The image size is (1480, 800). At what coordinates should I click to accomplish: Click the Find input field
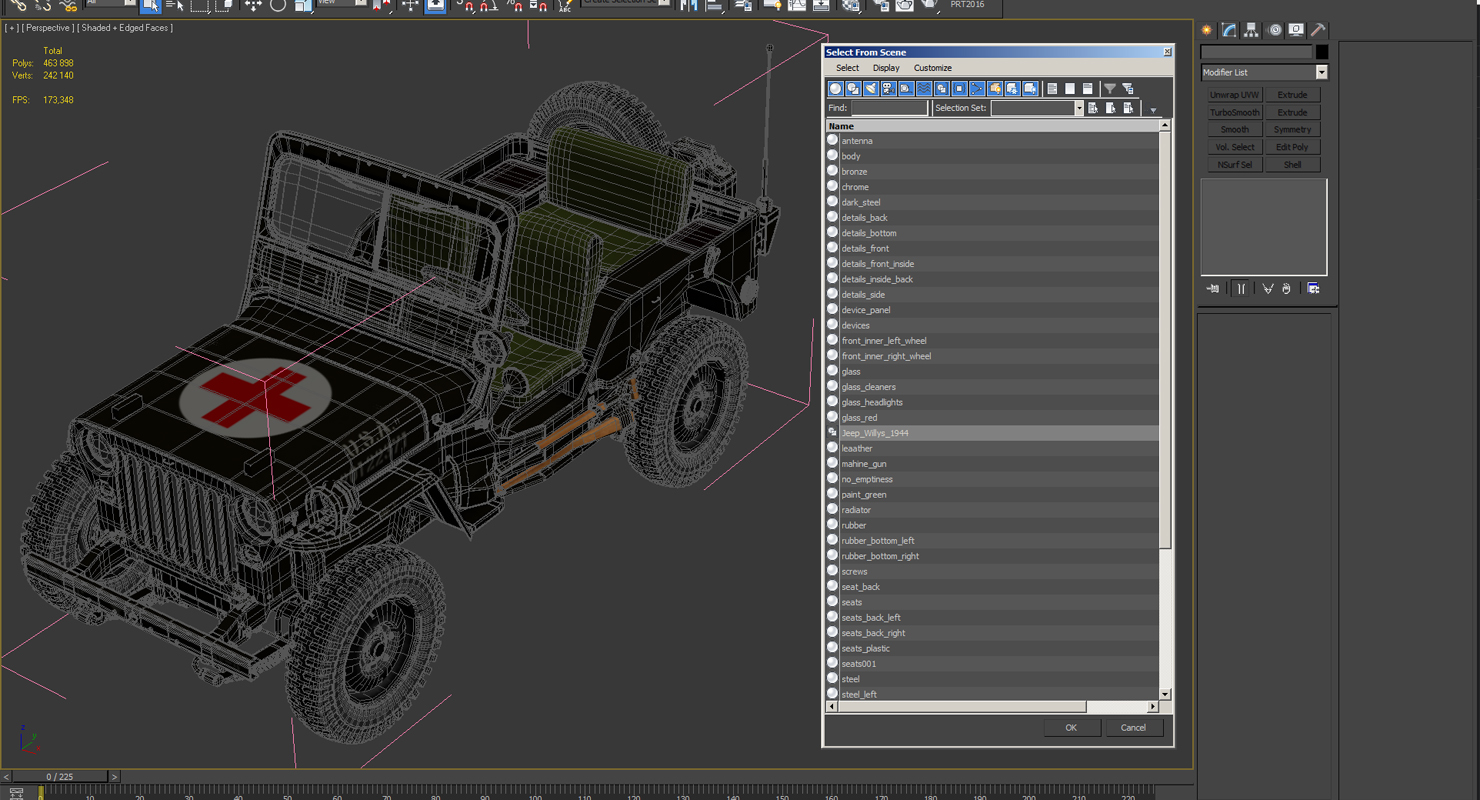(x=889, y=108)
